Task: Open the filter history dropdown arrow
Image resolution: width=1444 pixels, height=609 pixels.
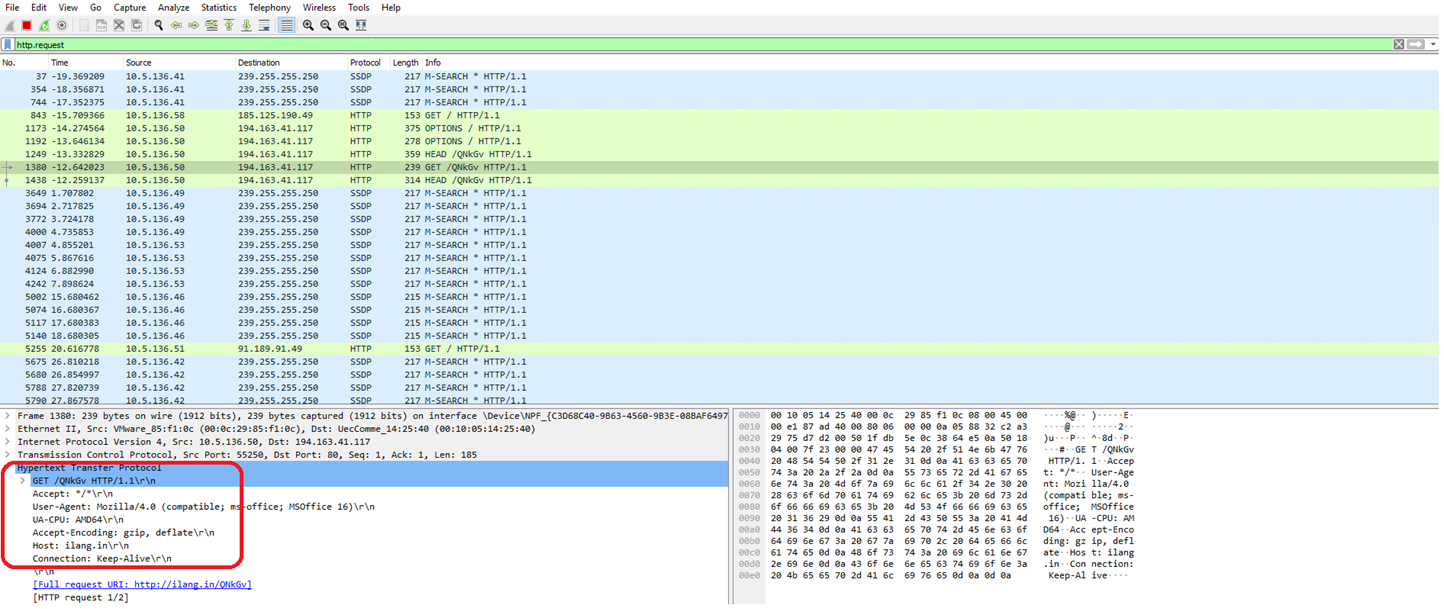Action: point(1433,45)
